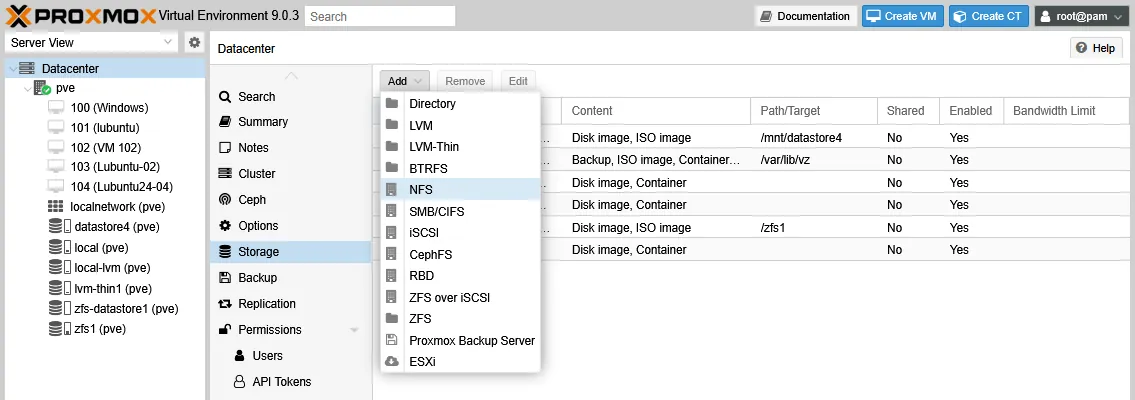This screenshot has height=400, width=1135.
Task: Click the Datacenter server icon in tree
Action: tap(27, 68)
